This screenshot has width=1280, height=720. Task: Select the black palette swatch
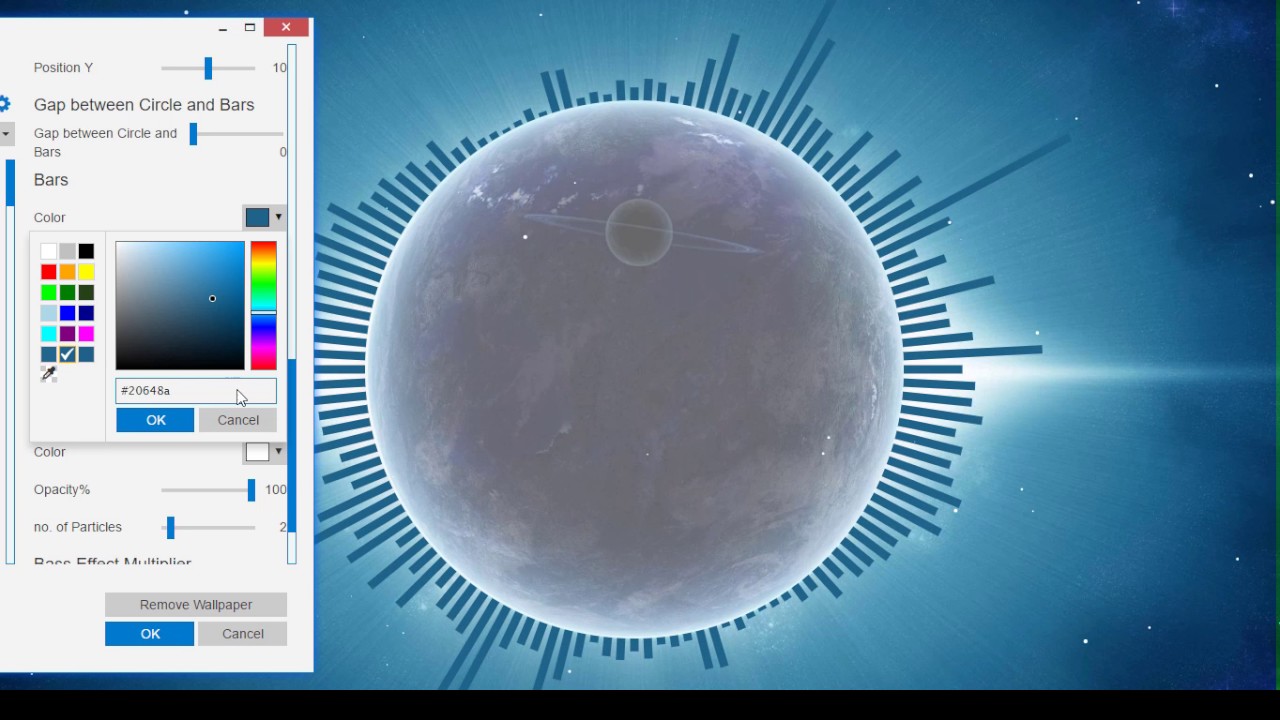pyautogui.click(x=86, y=251)
